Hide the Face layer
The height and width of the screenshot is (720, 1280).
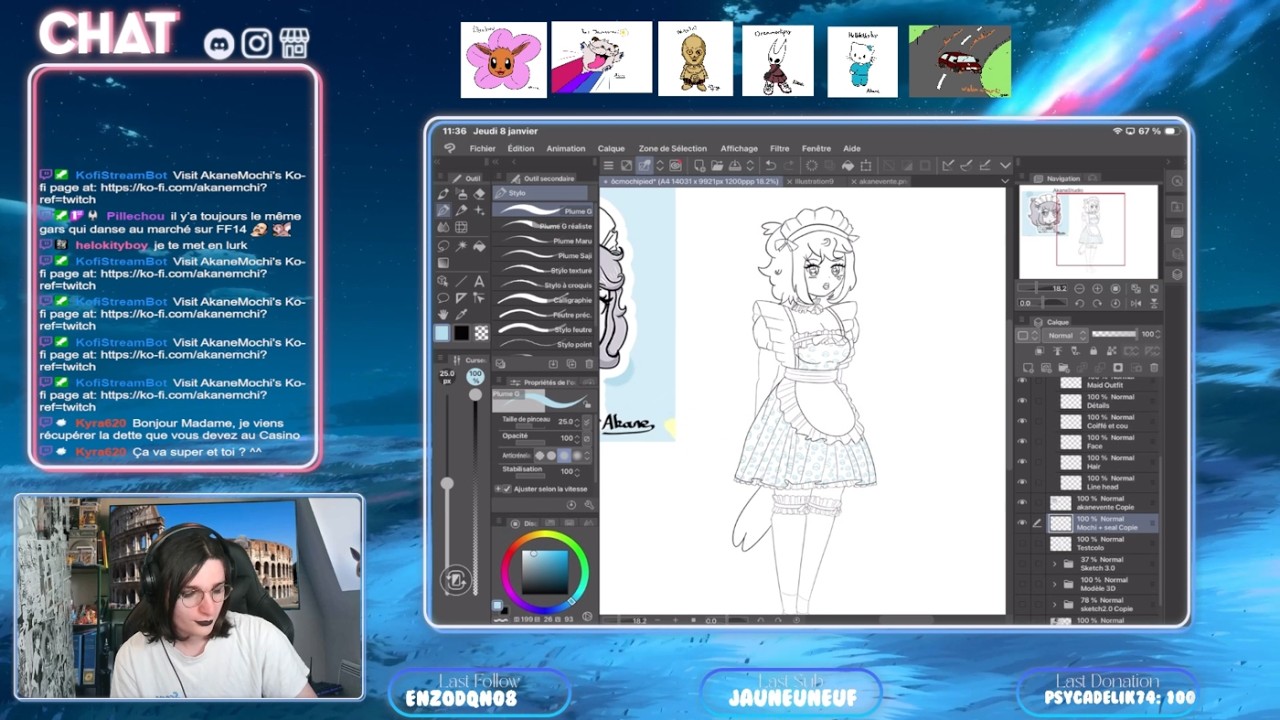point(1022,441)
